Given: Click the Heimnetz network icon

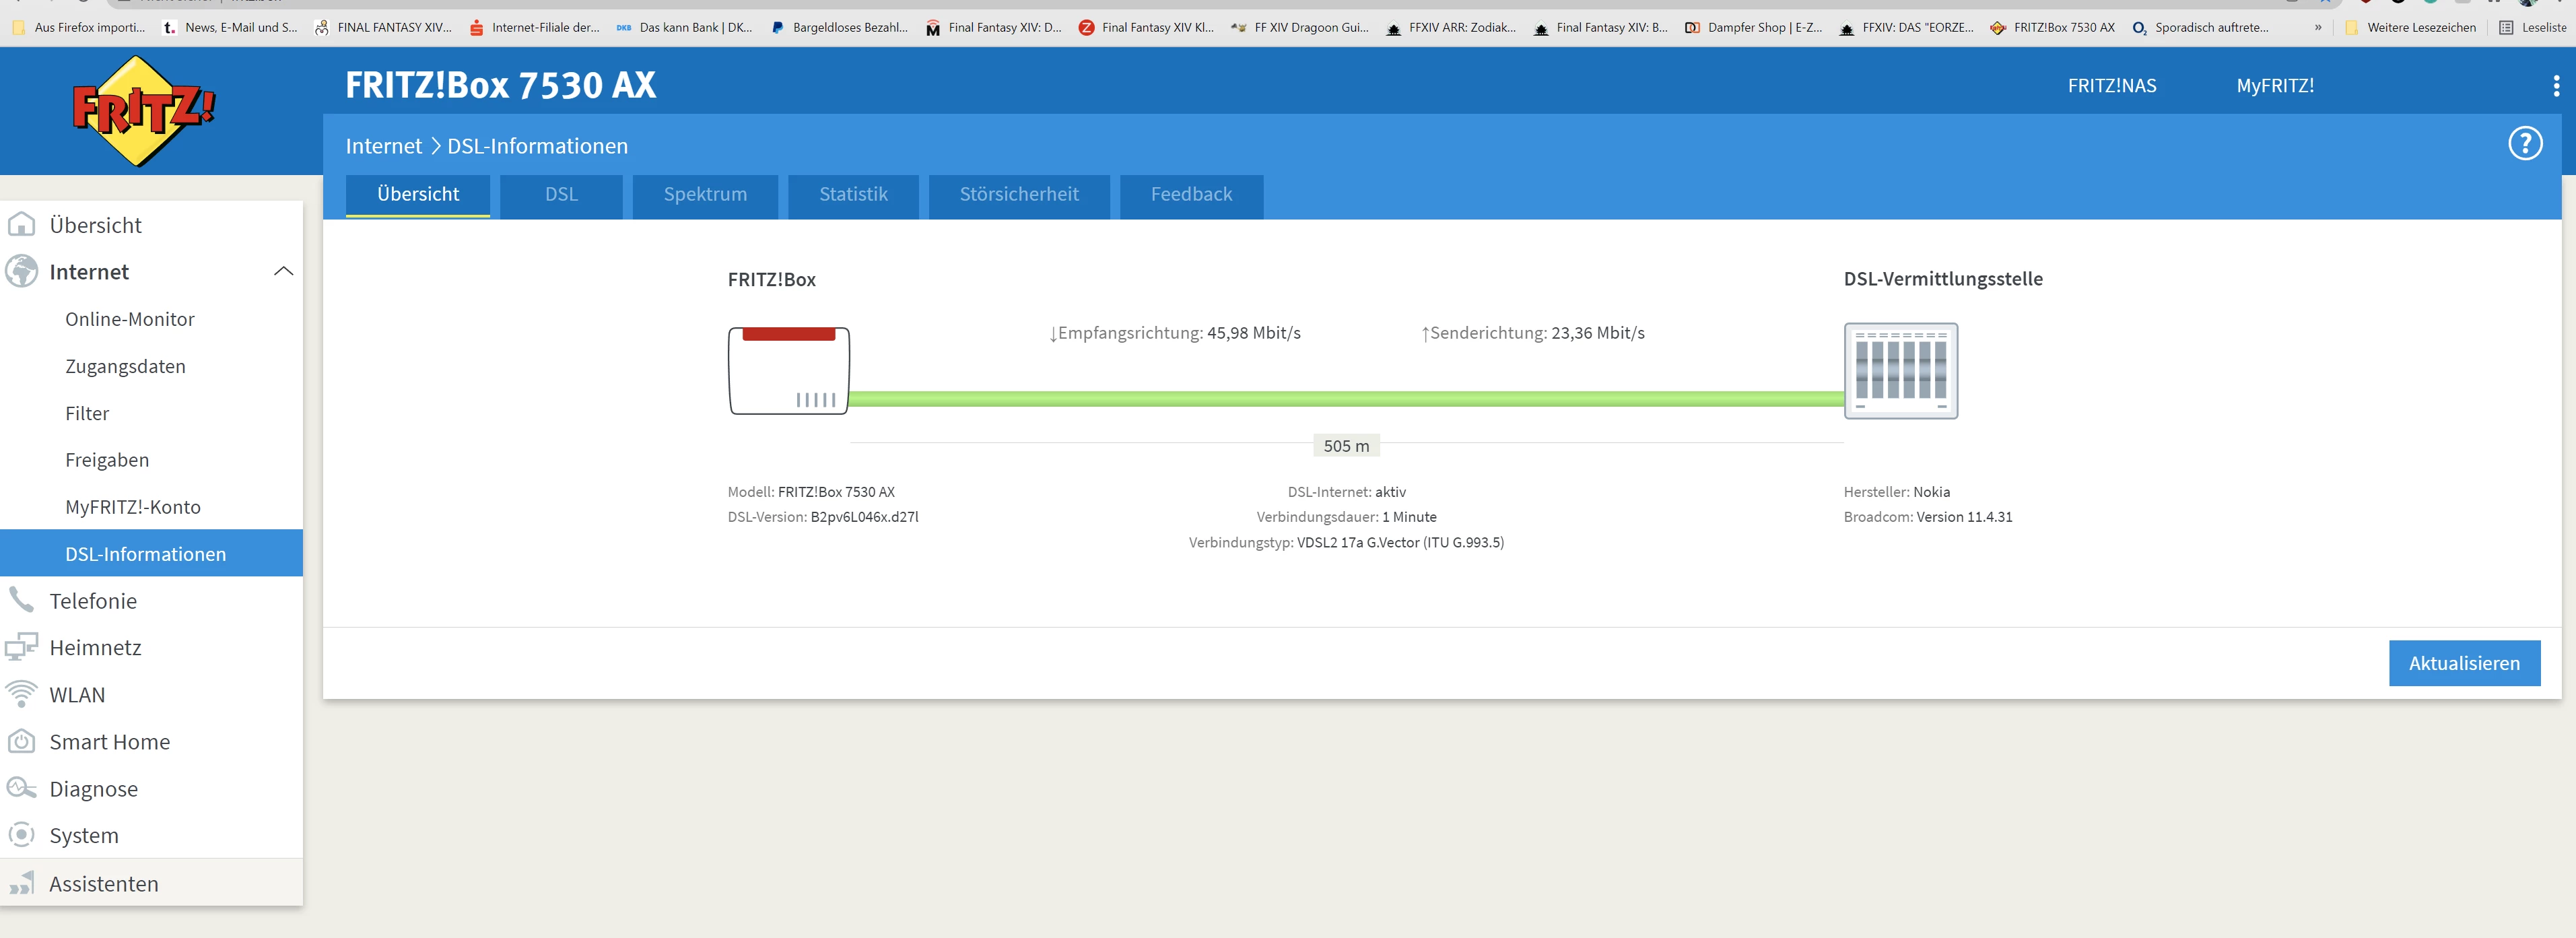Looking at the screenshot, I should click(x=21, y=647).
